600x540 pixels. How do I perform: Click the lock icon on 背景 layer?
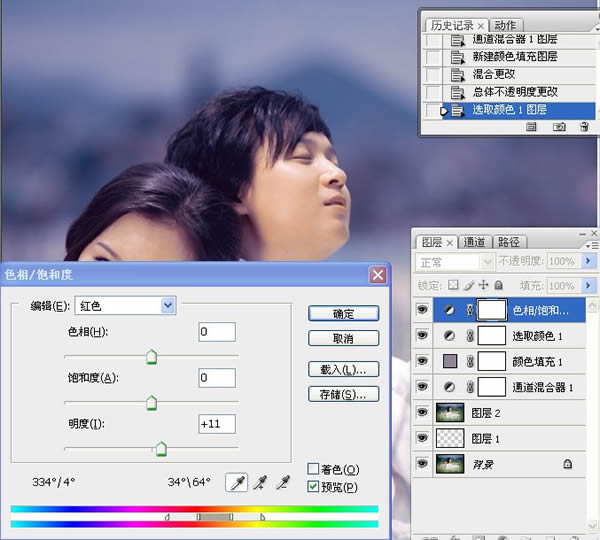tap(567, 464)
